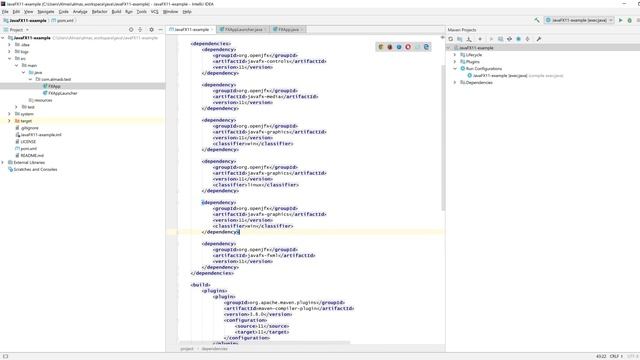Open the VCS menu
This screenshot has width=640, height=360.
point(154,12)
